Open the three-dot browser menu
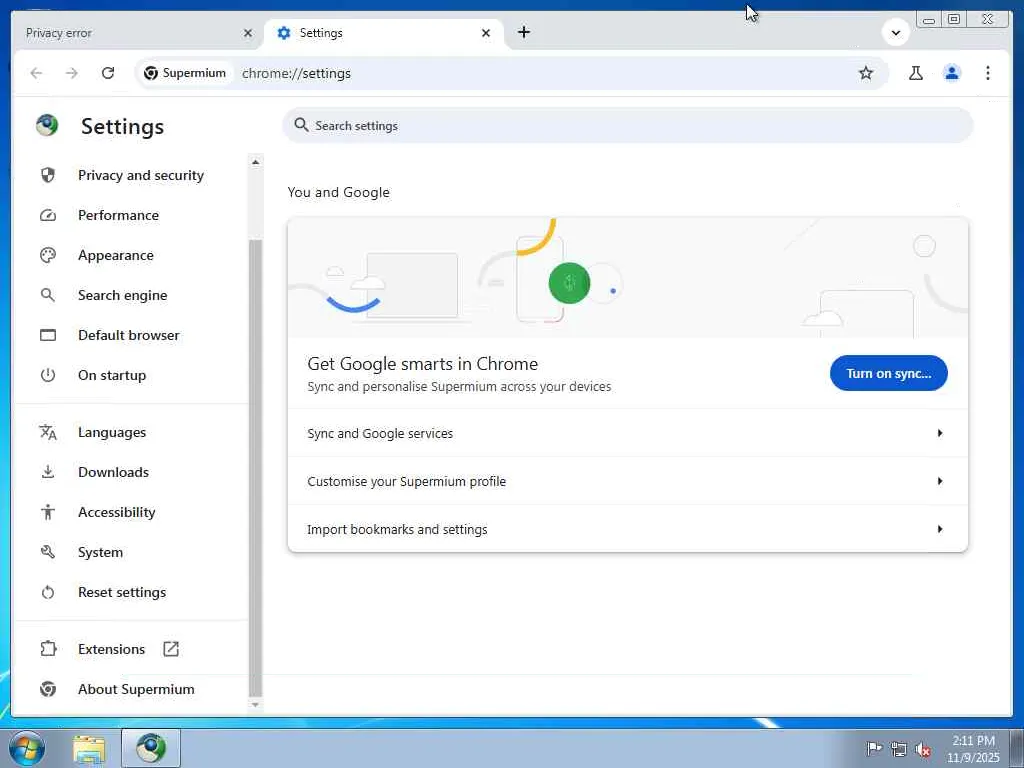This screenshot has width=1024, height=768. point(987,73)
